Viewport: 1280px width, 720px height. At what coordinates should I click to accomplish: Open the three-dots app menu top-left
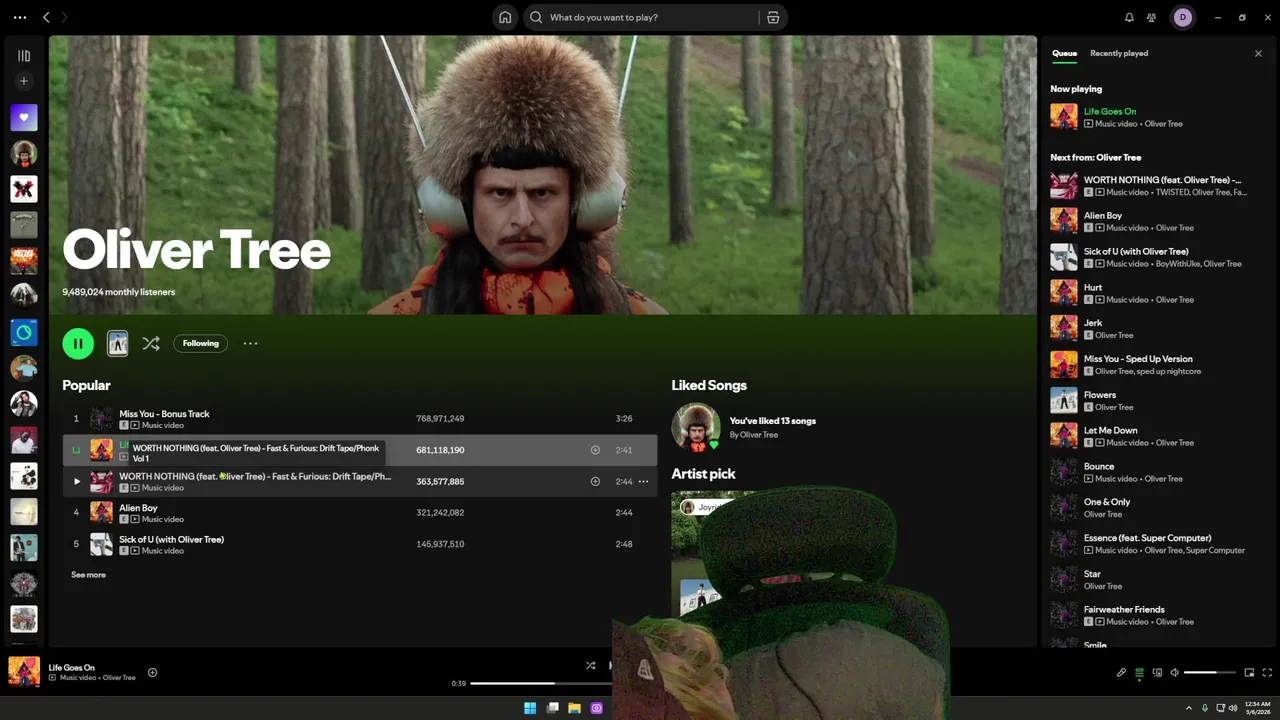click(20, 17)
